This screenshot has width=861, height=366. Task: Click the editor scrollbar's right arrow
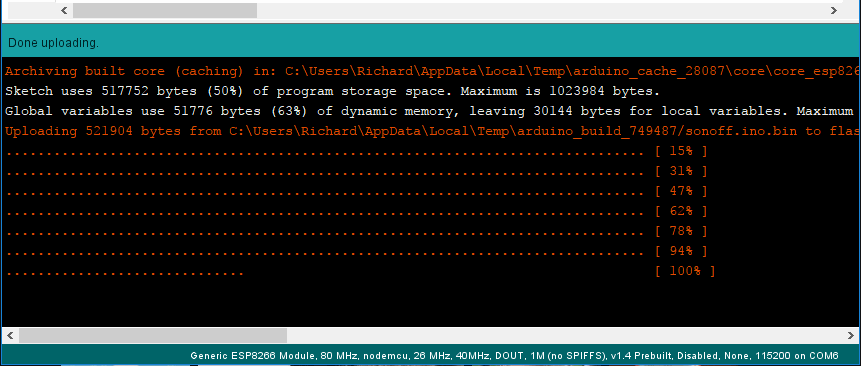pos(834,10)
